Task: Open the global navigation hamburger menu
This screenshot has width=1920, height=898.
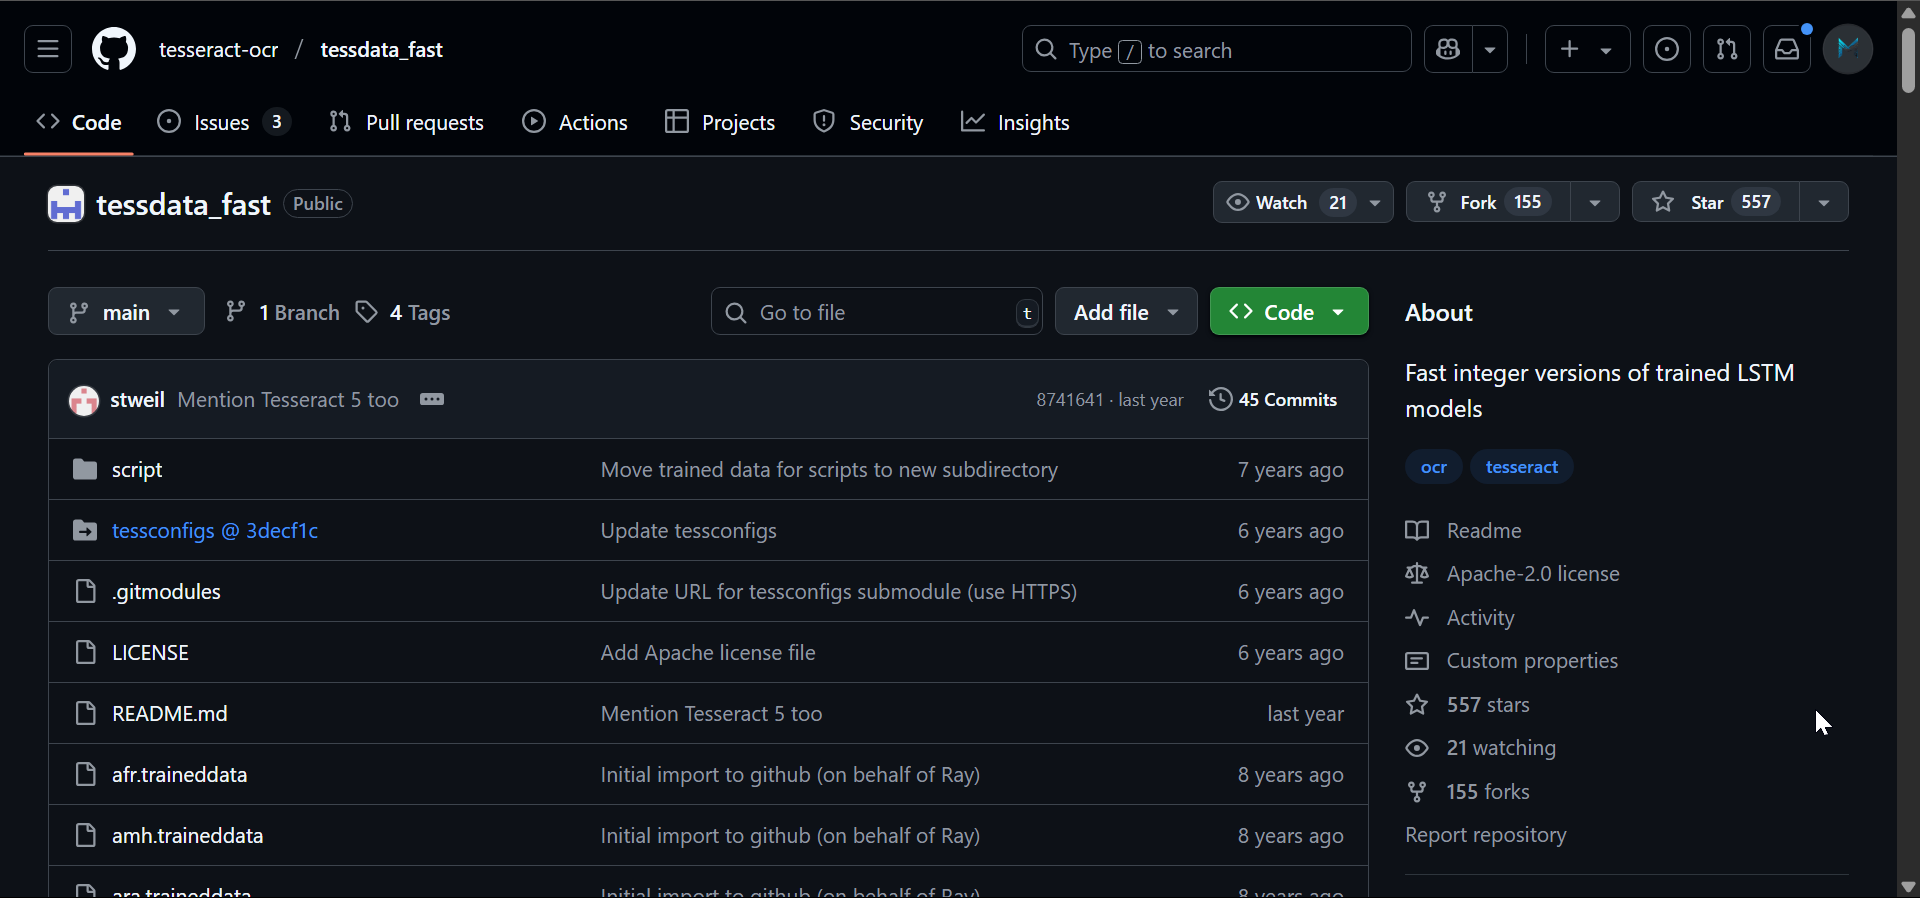Action: (48, 49)
